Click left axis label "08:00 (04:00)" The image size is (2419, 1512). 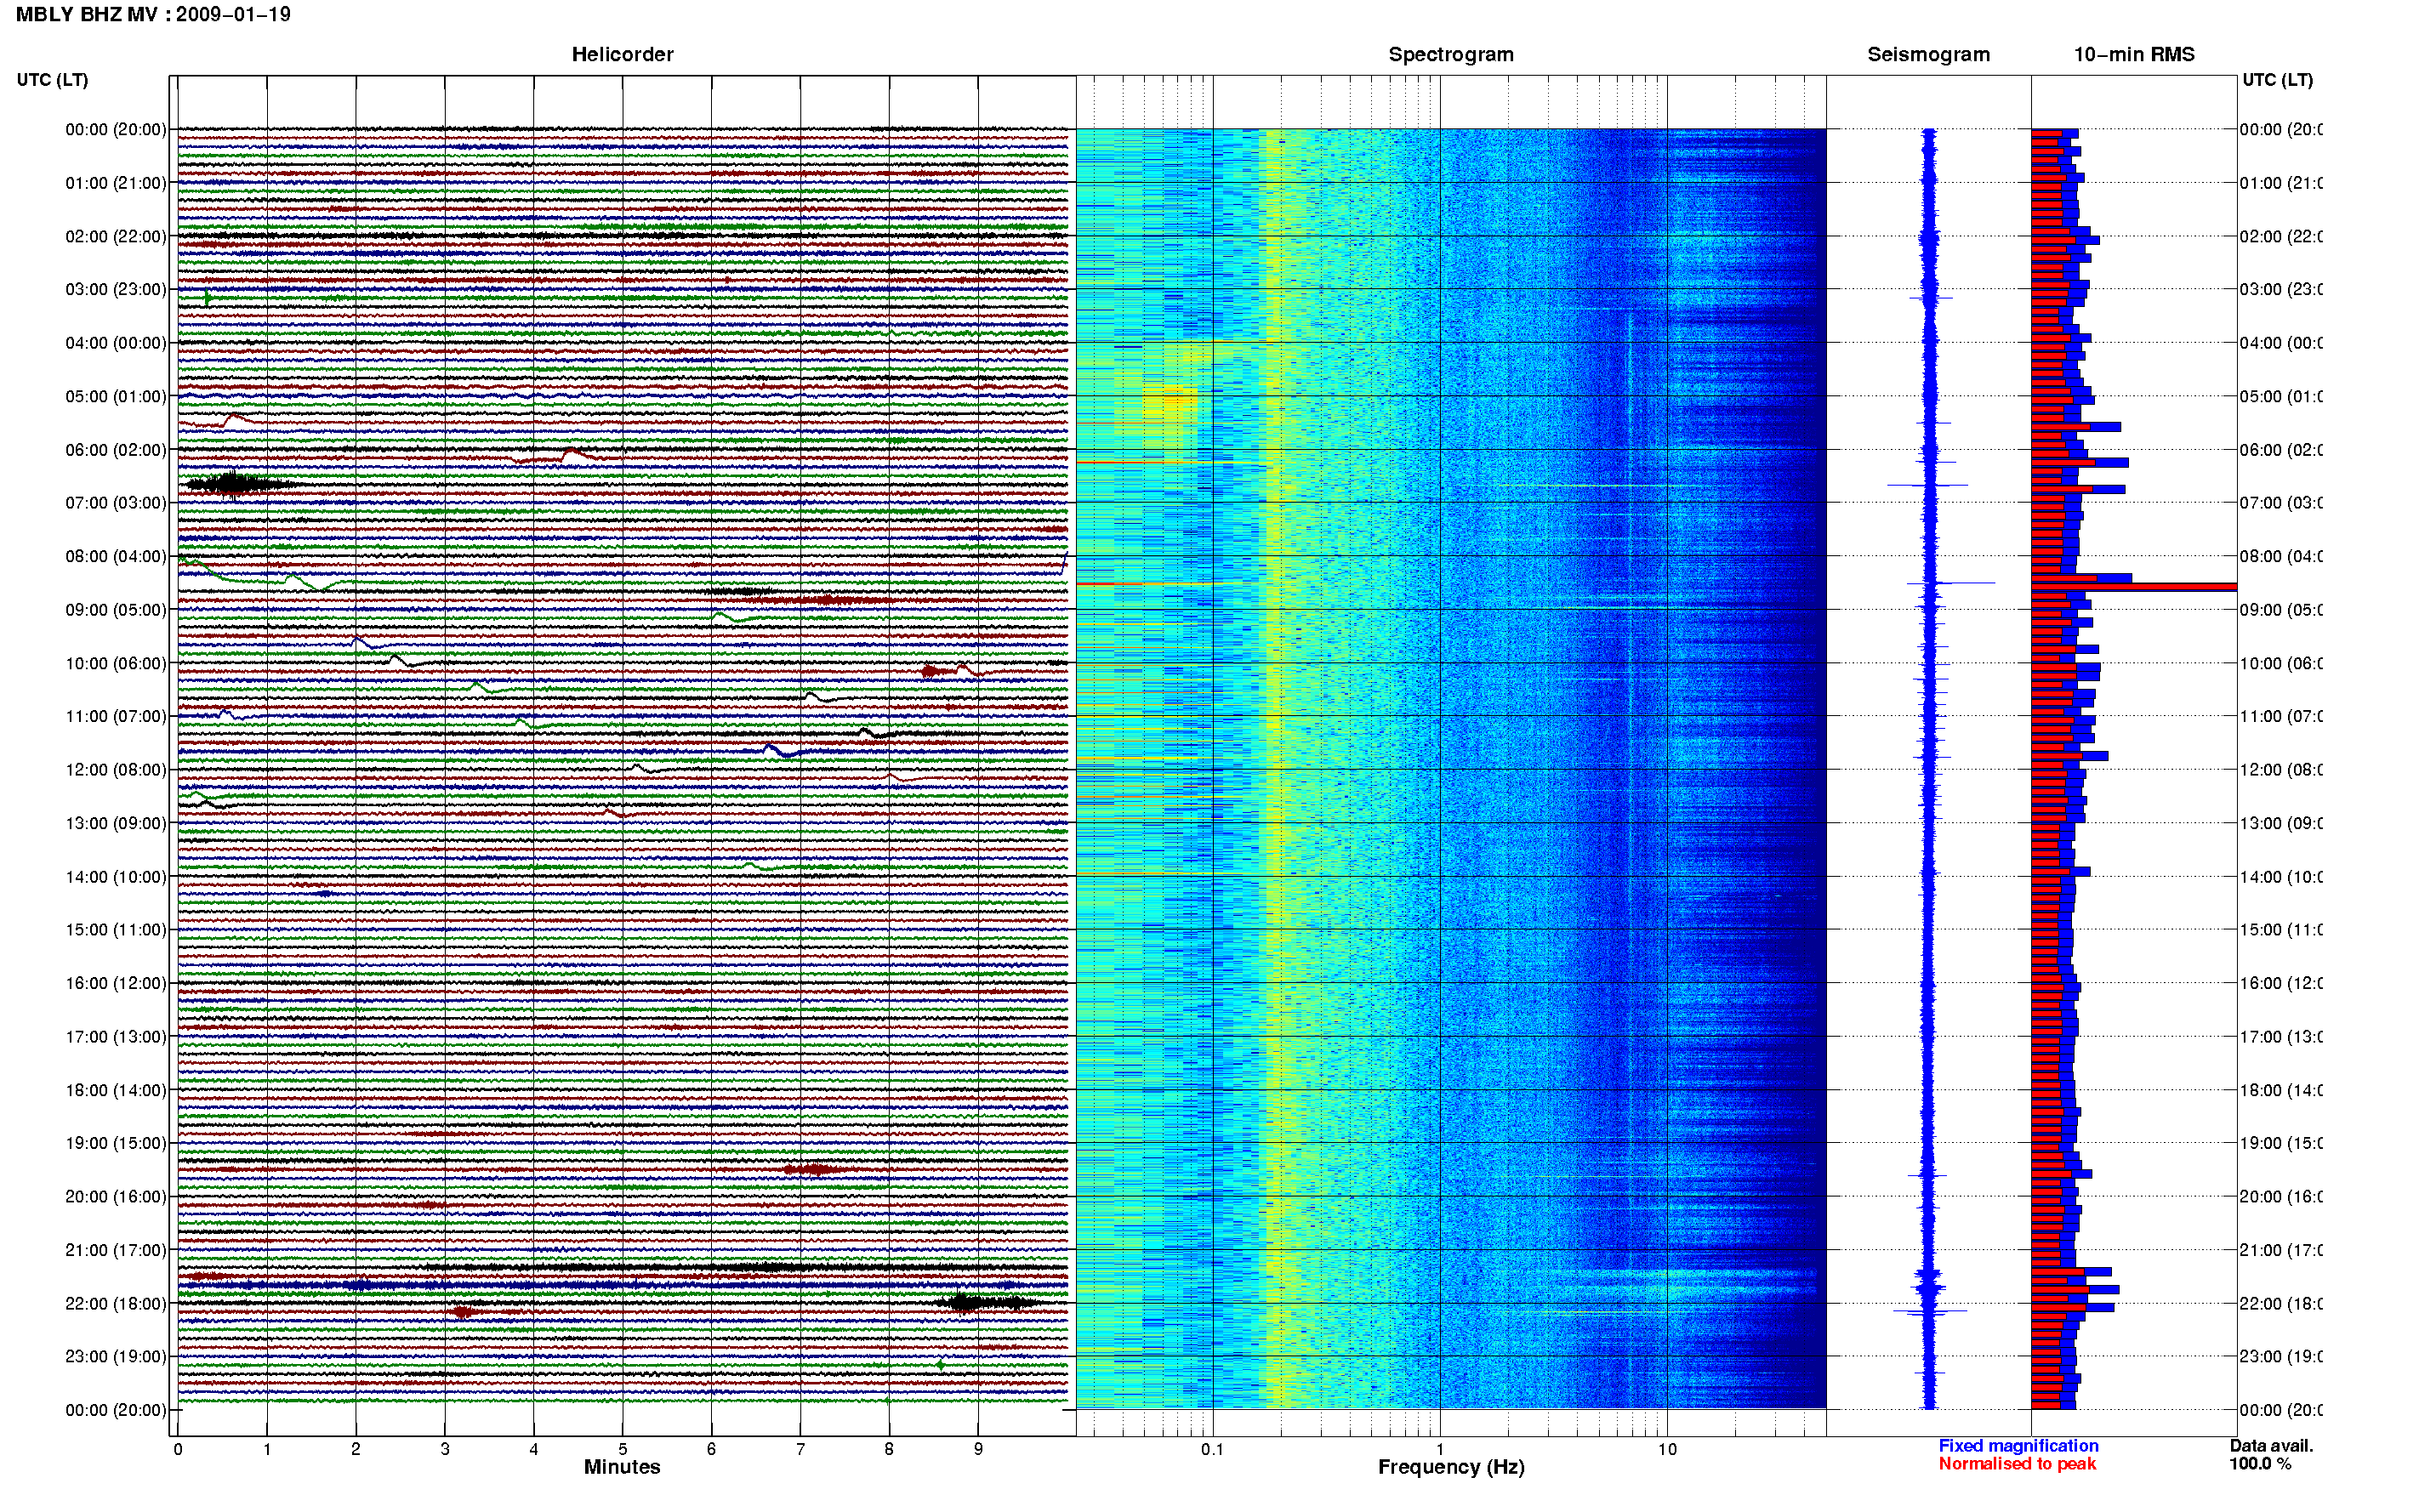[x=116, y=556]
